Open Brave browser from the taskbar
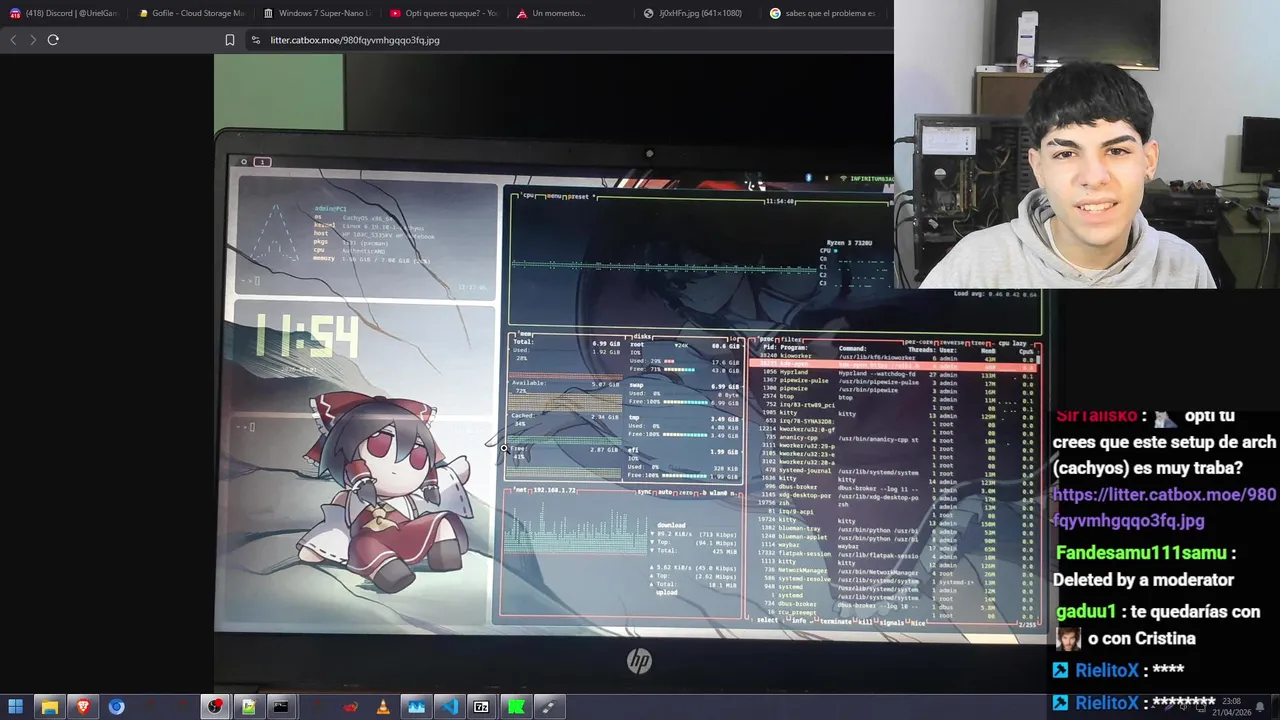The height and width of the screenshot is (720, 1280). [x=82, y=707]
